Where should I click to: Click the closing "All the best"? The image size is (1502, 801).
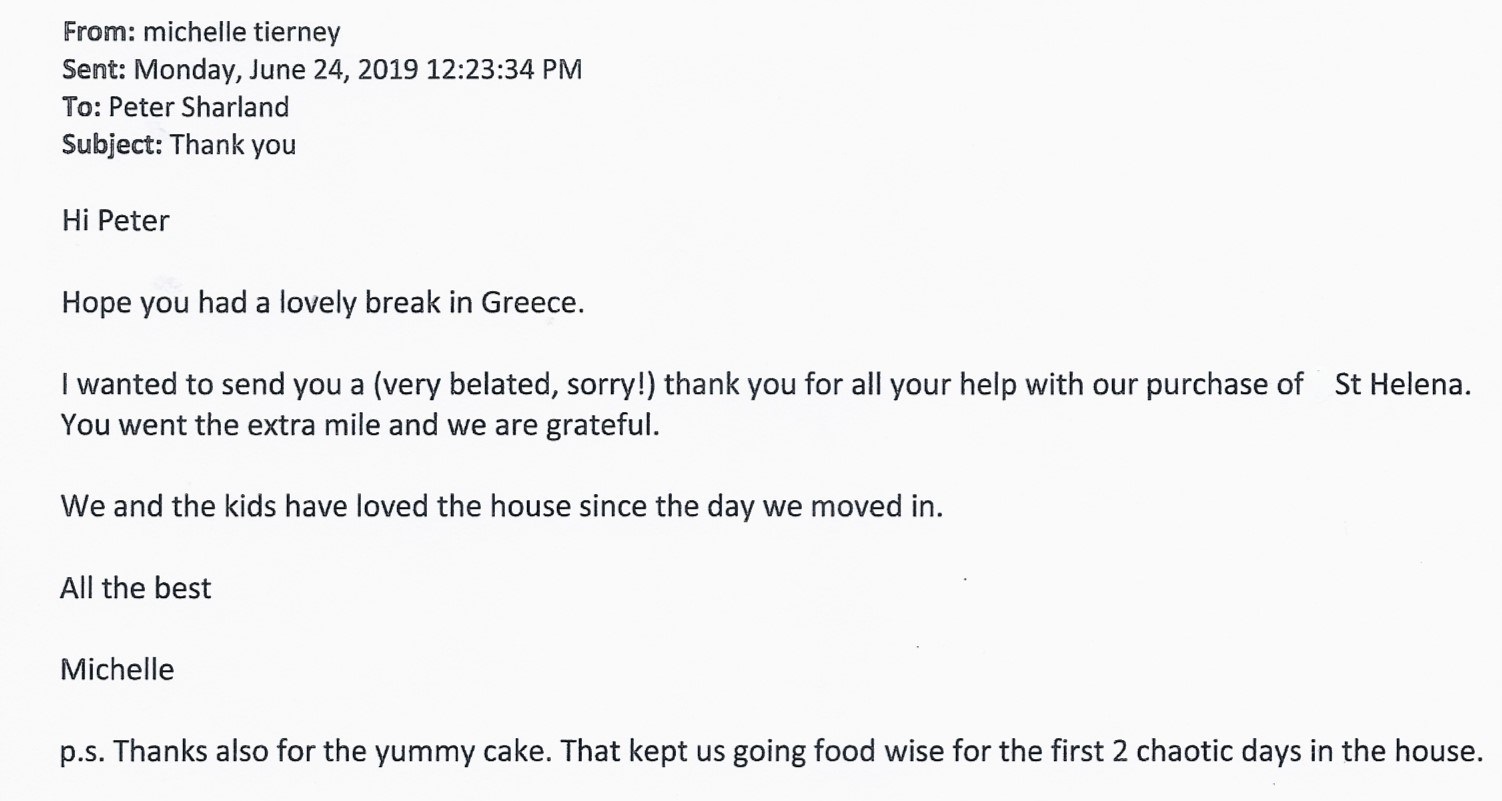coord(135,587)
